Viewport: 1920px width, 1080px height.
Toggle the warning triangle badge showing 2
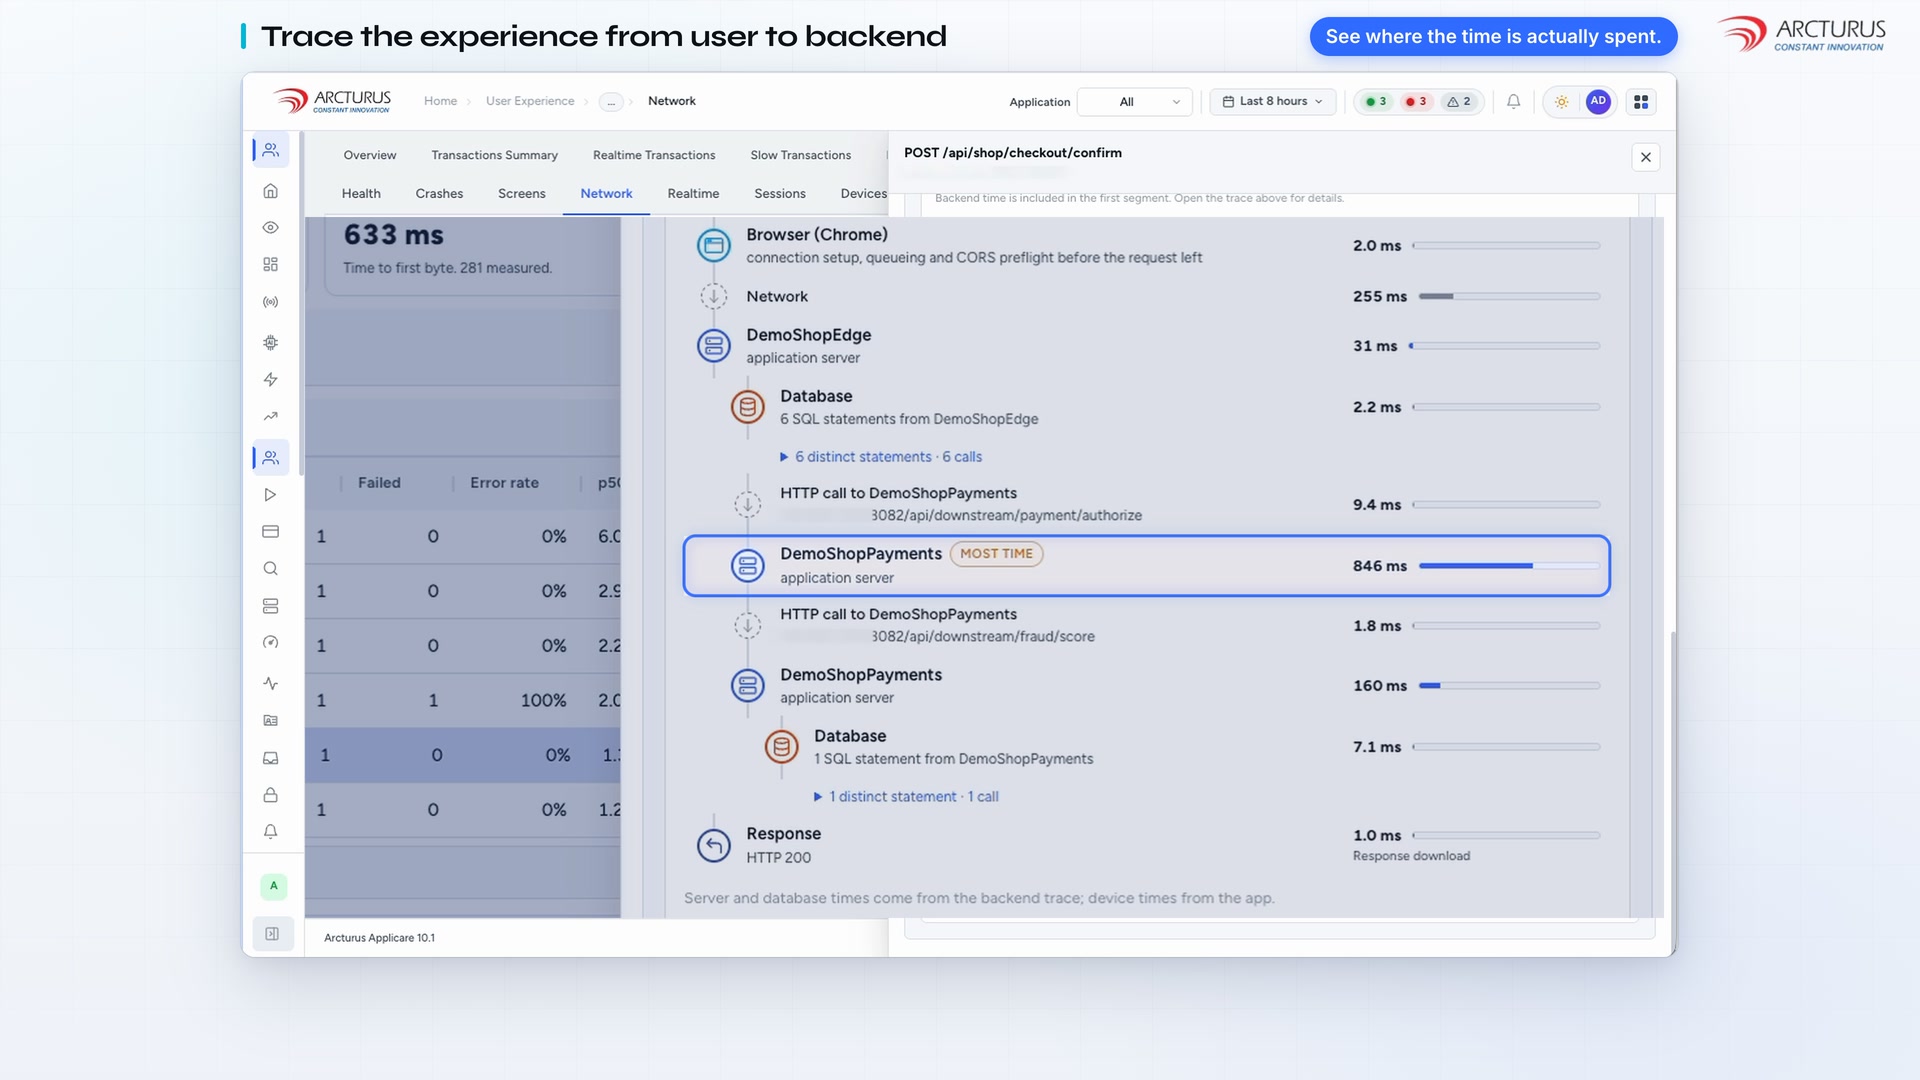[x=1459, y=102]
